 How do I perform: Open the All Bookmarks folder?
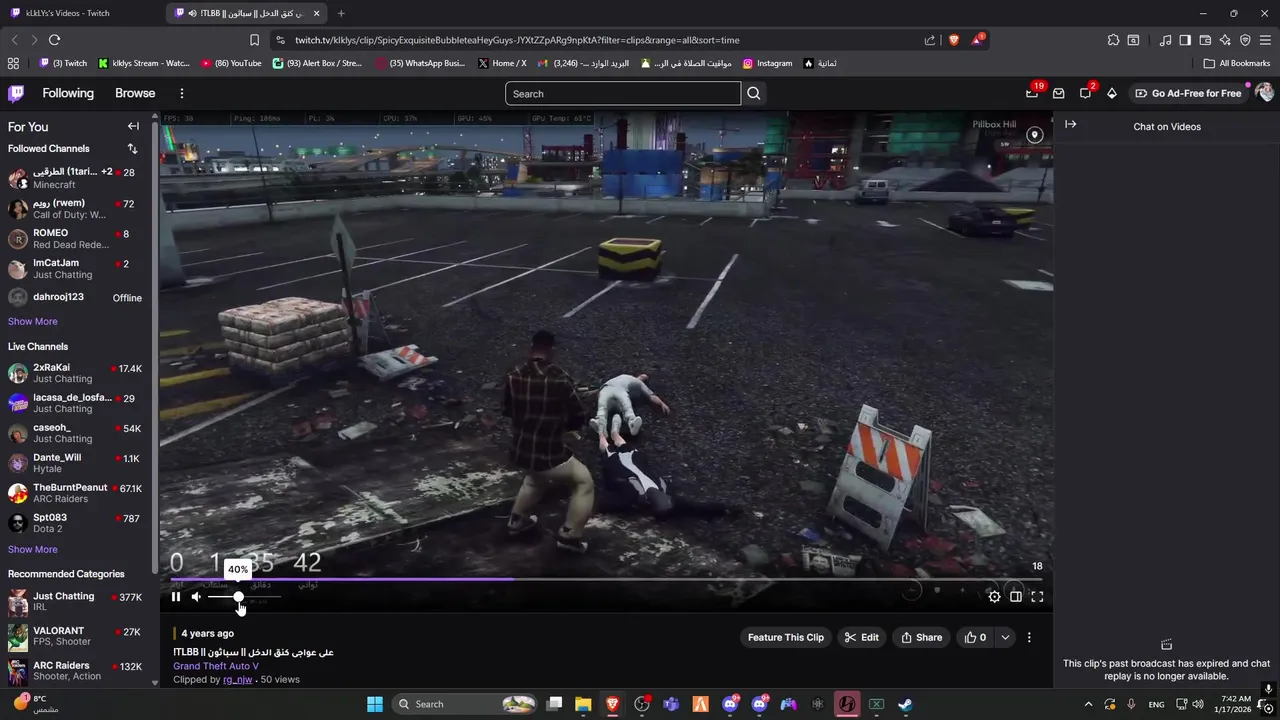click(1237, 63)
